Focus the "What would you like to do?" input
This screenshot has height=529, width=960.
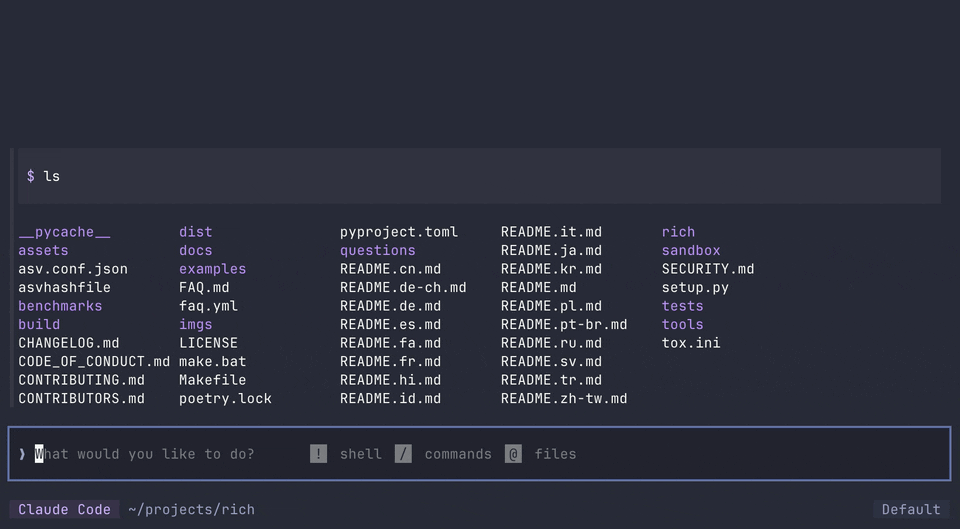pos(150,454)
